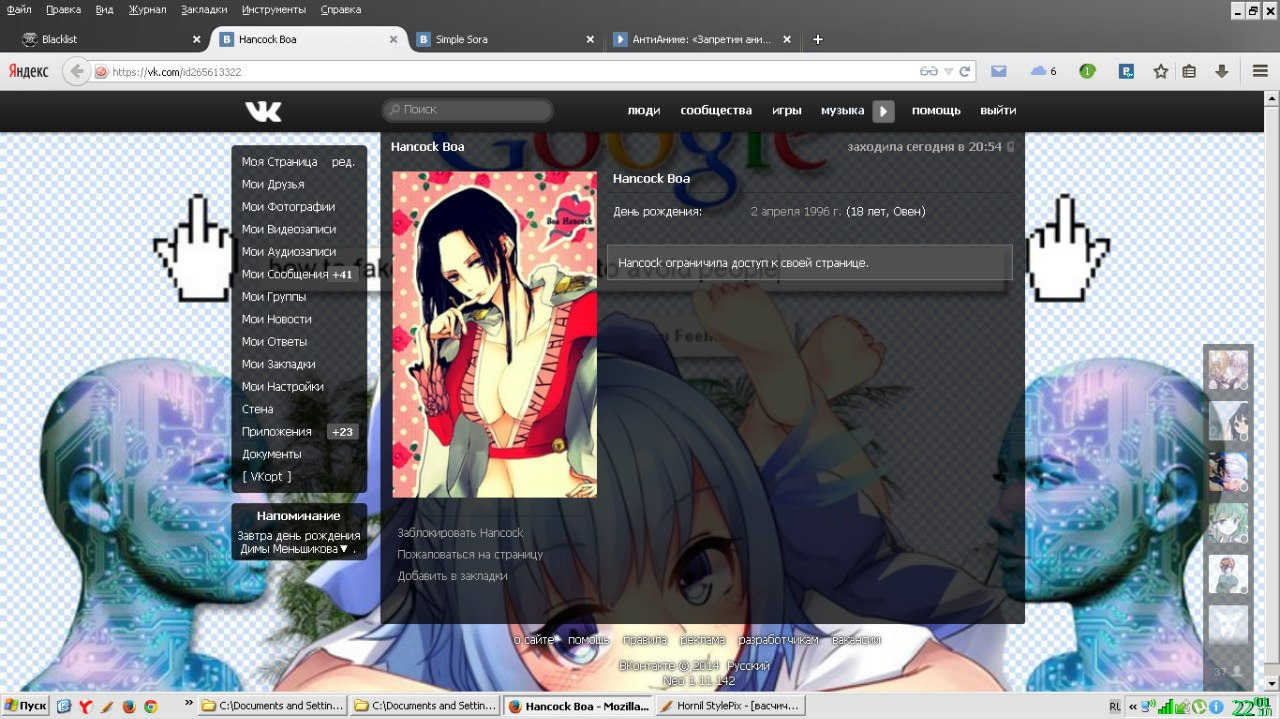Close the Blacklist tab

pos(196,40)
